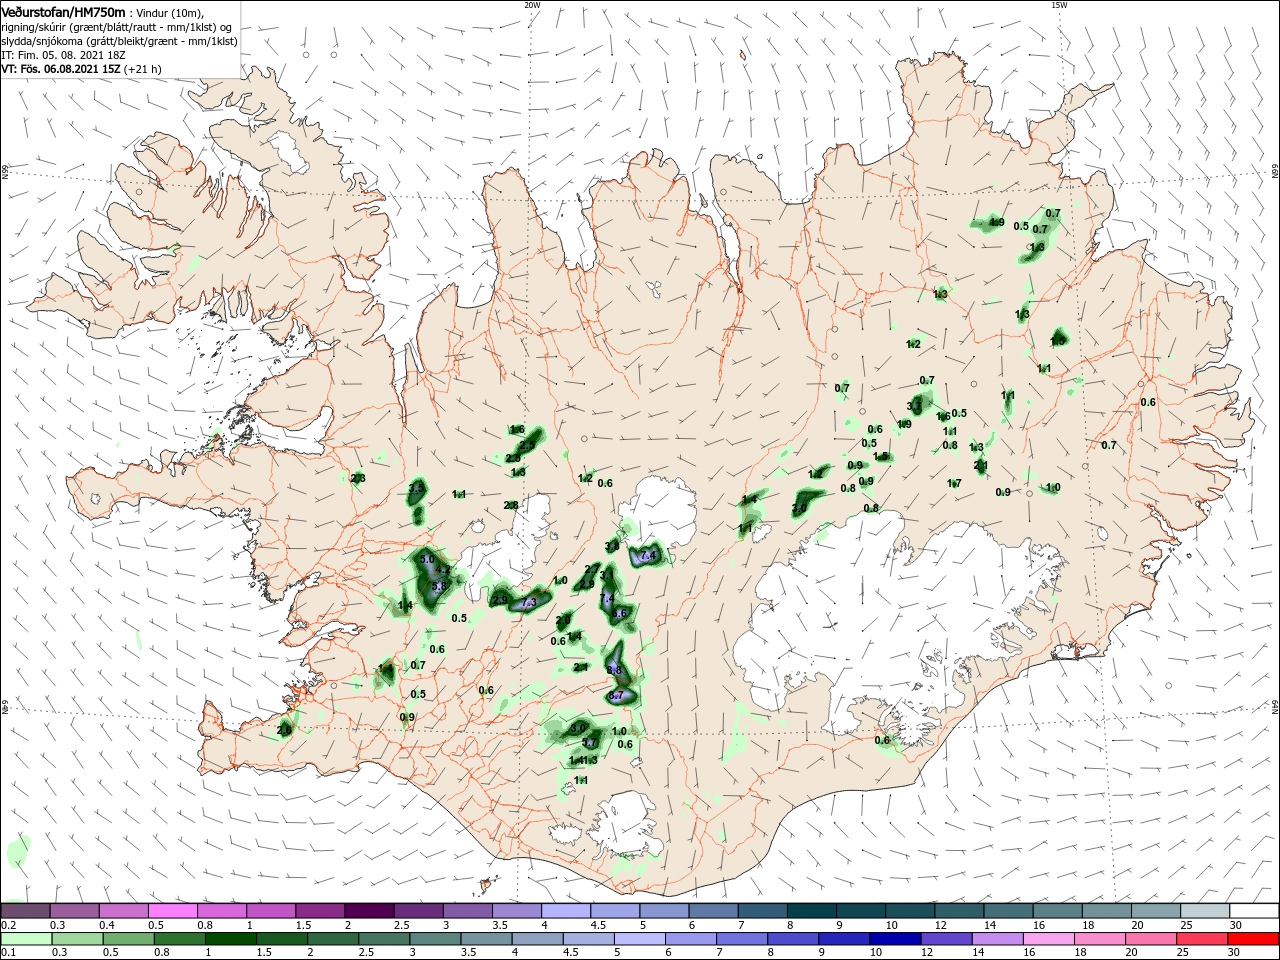This screenshot has height=960, width=1280.
Task: Choose the pale gray 25 swatch, upper legend
Action: [1205, 911]
